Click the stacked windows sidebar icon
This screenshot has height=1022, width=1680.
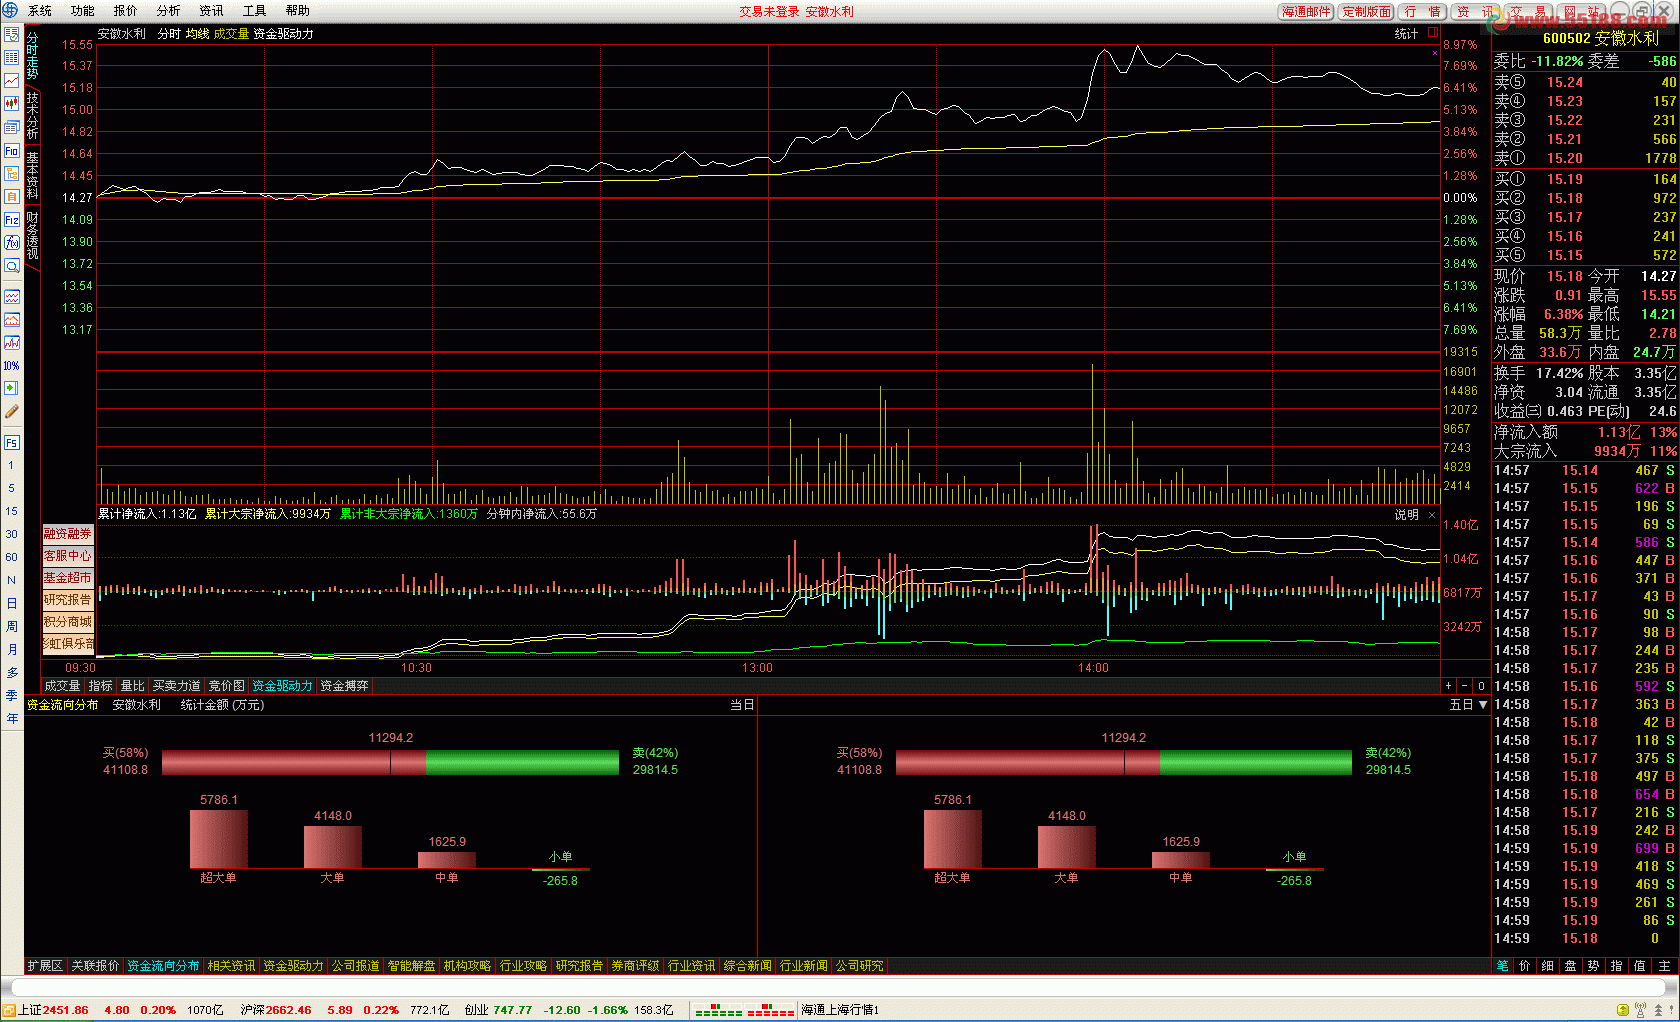click(12, 127)
